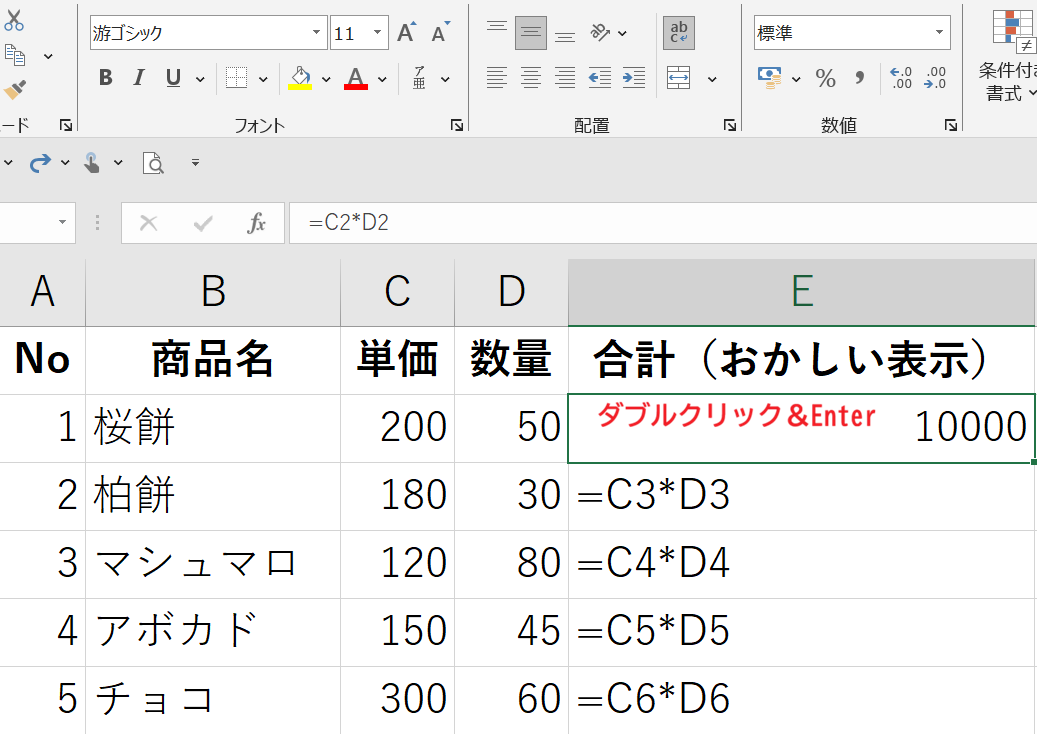The width and height of the screenshot is (1037, 734).
Task: Click the Comma Style icon
Action: click(859, 78)
